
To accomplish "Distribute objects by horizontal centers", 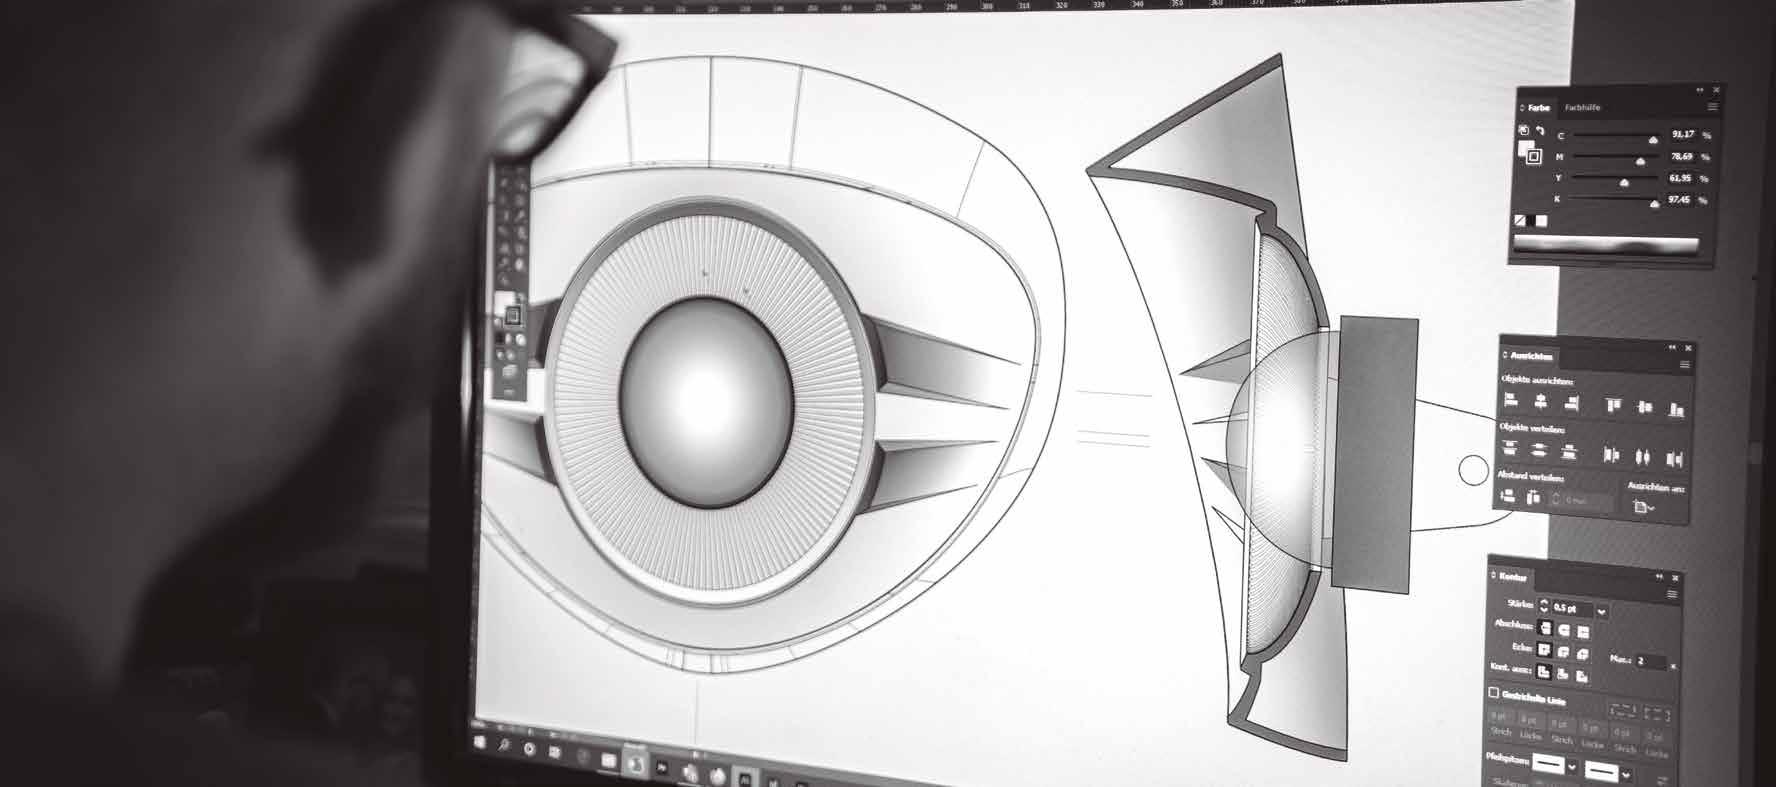I will pos(1643,457).
